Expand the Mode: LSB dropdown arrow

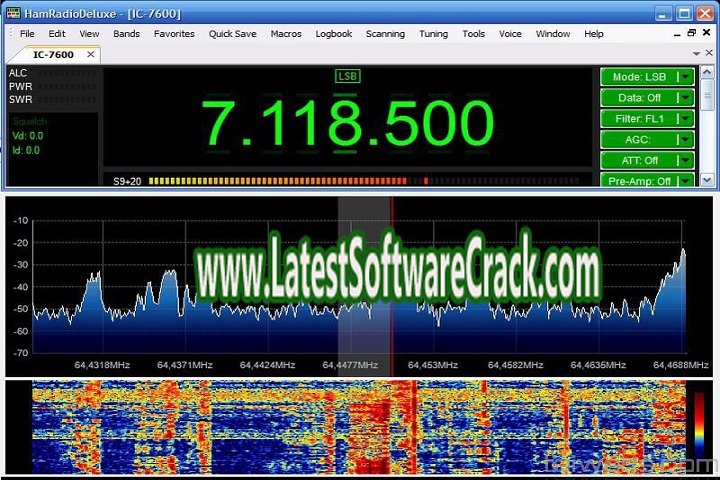(684, 76)
